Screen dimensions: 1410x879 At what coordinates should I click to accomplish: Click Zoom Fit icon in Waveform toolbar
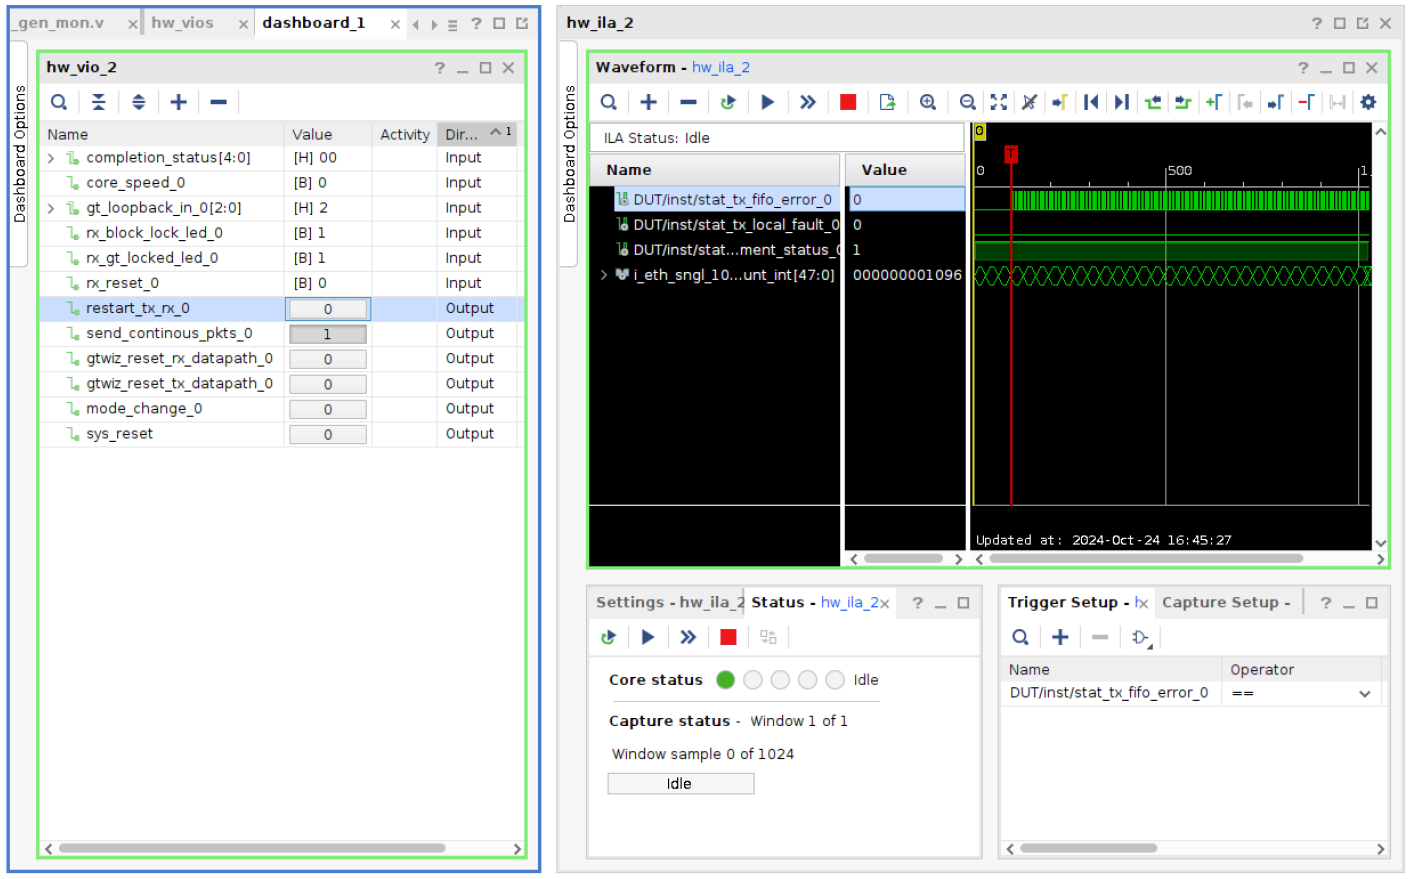coord(998,102)
